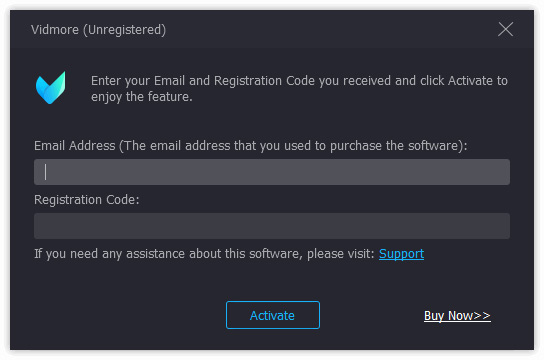Click the Registration Code label

tap(86, 200)
